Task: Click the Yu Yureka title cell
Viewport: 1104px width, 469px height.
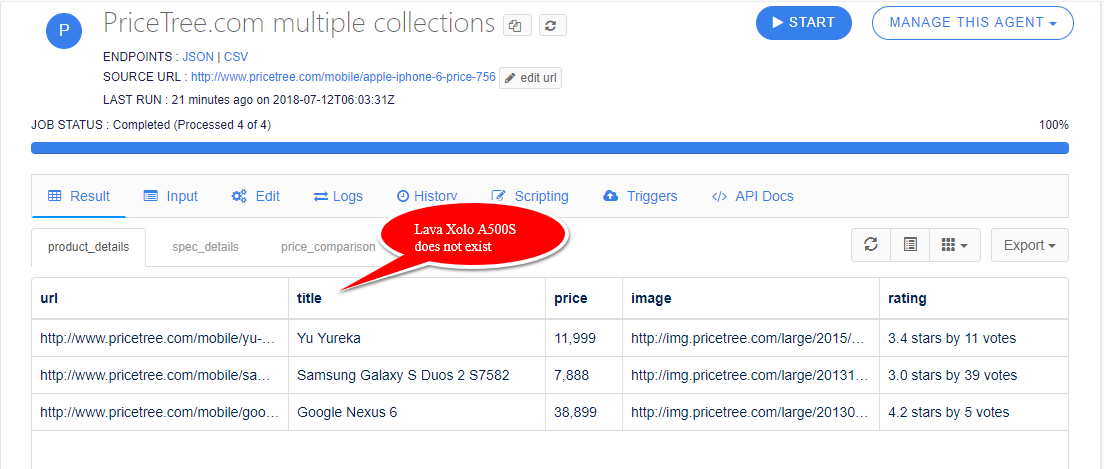Action: coord(417,338)
